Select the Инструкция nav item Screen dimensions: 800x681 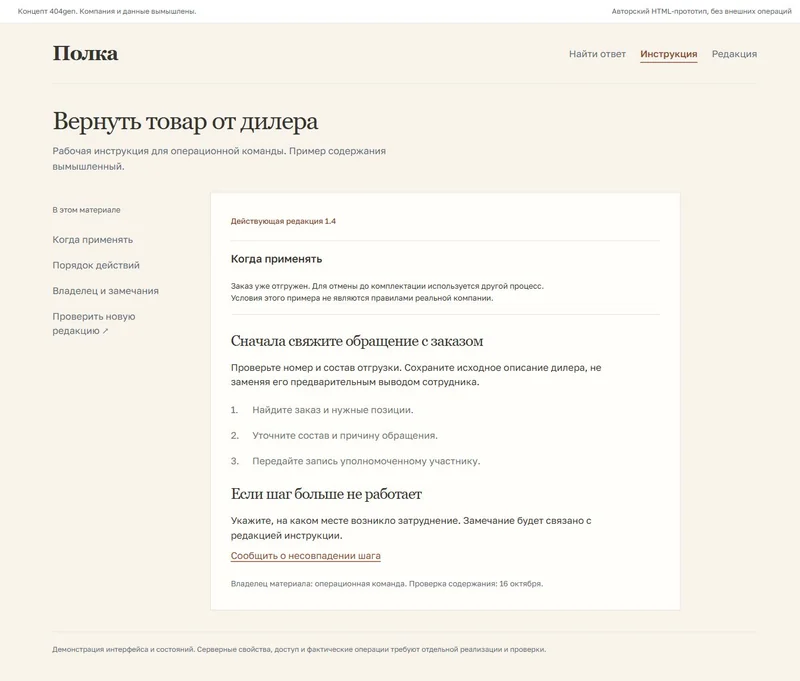coord(668,54)
